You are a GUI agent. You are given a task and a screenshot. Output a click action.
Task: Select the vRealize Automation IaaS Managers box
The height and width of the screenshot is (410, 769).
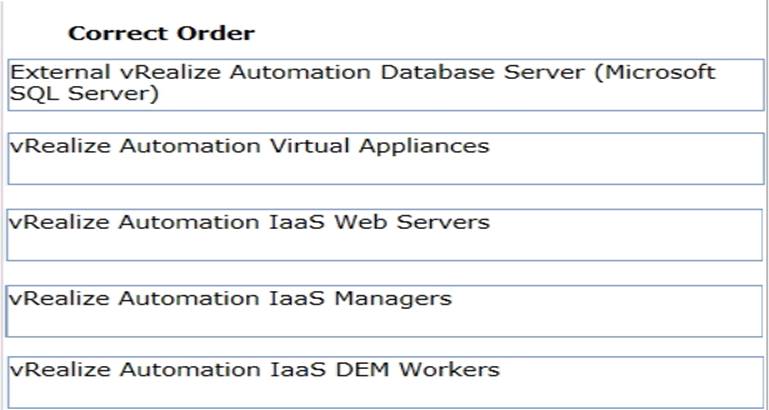click(385, 310)
